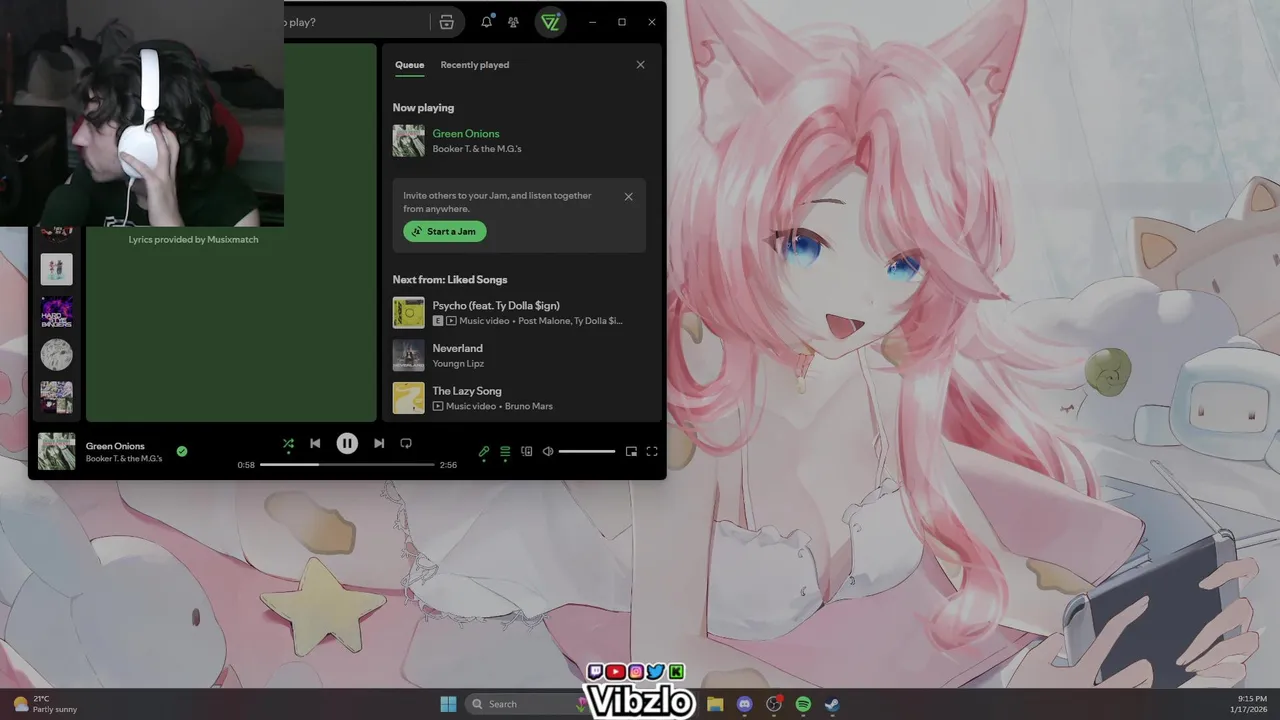Open Booker T. & the M.G.'s in player bar
This screenshot has height=720, width=1280.
124,459
